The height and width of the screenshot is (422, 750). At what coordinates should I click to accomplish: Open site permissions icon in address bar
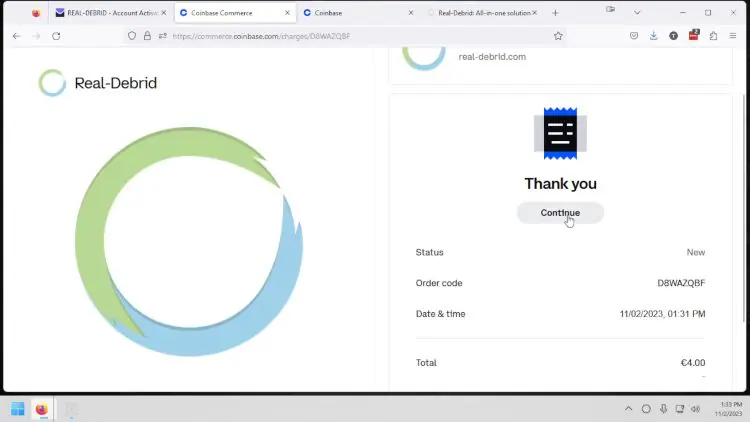point(163,36)
